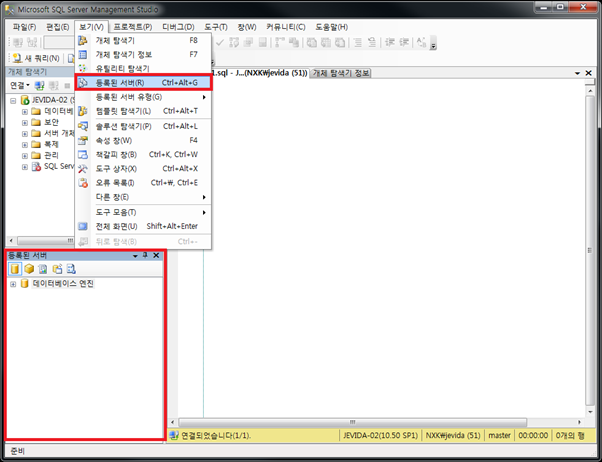Close the 등록된 서버 panel
Viewport: 602px width, 462px height.
coord(156,255)
